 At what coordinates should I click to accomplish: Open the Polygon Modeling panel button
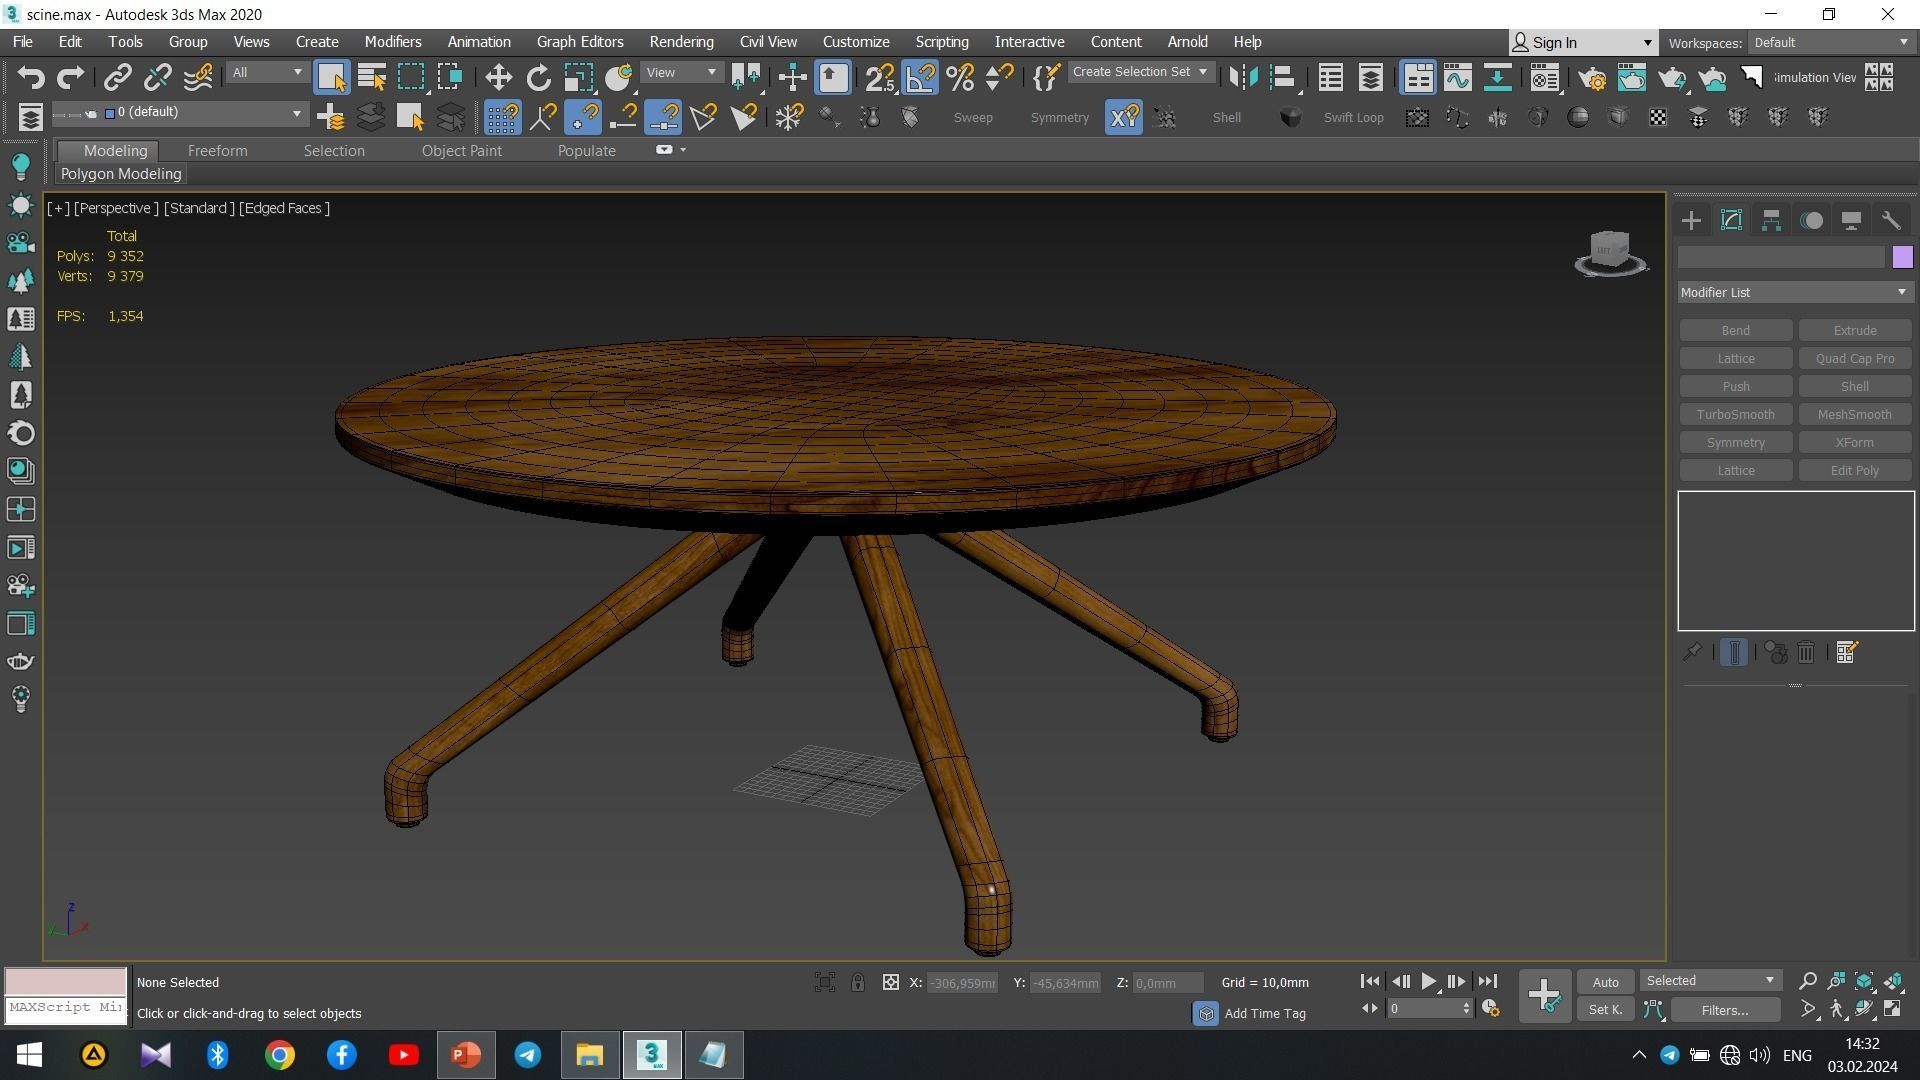121,174
